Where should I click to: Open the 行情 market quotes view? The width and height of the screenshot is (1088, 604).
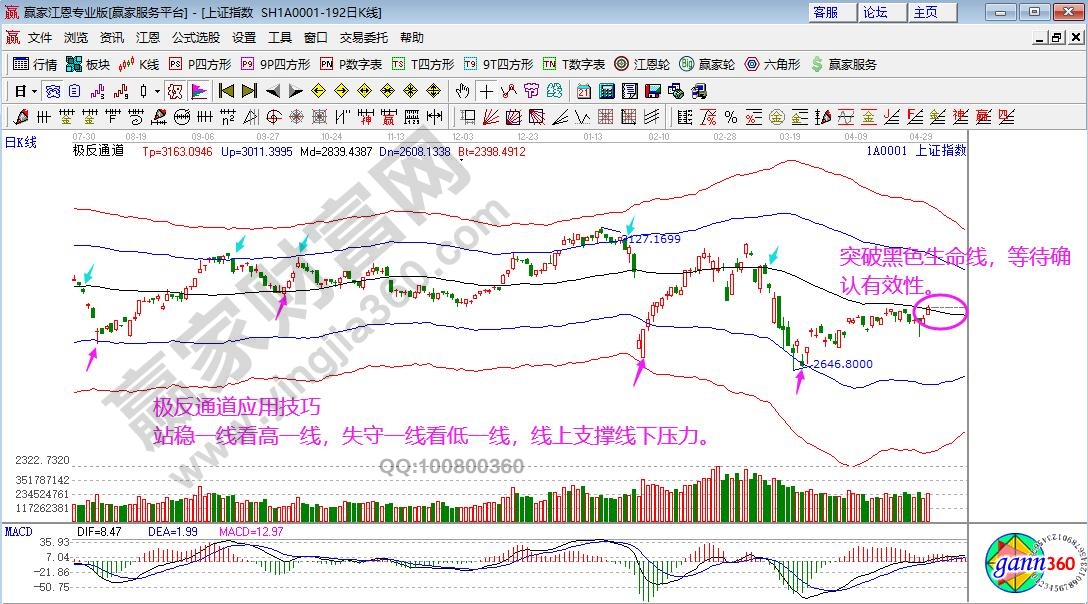(36, 64)
